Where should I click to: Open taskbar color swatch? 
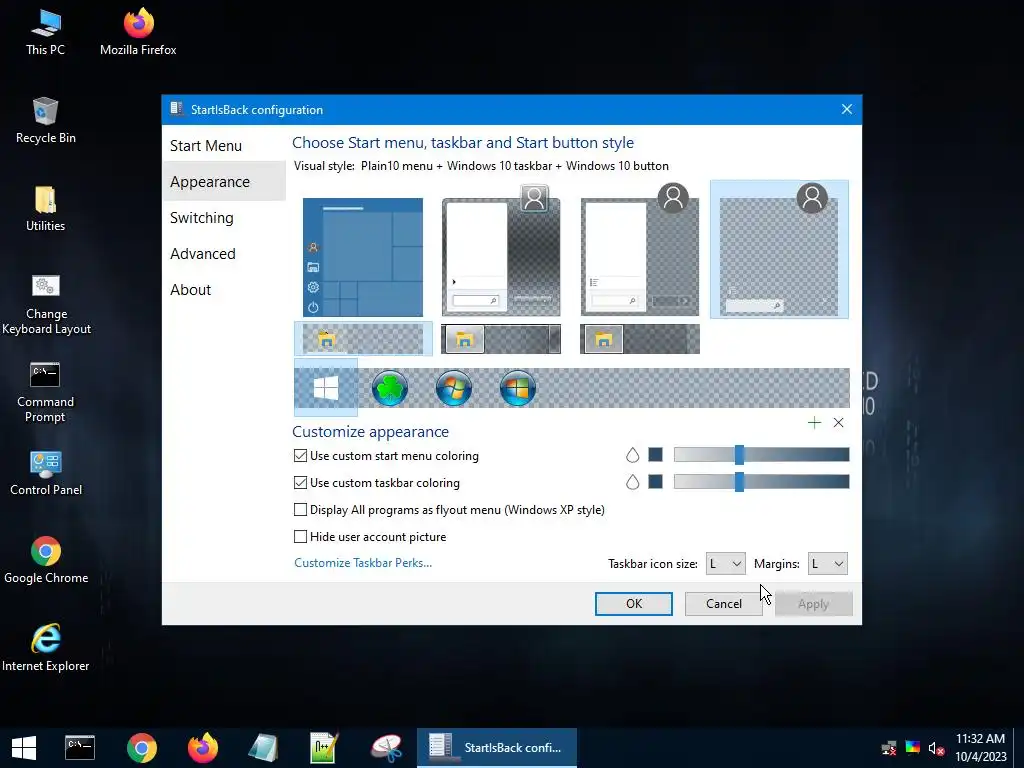pos(656,482)
